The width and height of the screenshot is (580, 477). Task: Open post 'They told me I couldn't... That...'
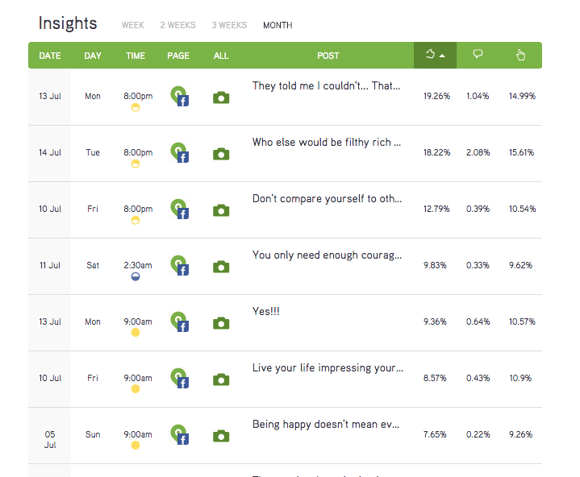point(326,86)
